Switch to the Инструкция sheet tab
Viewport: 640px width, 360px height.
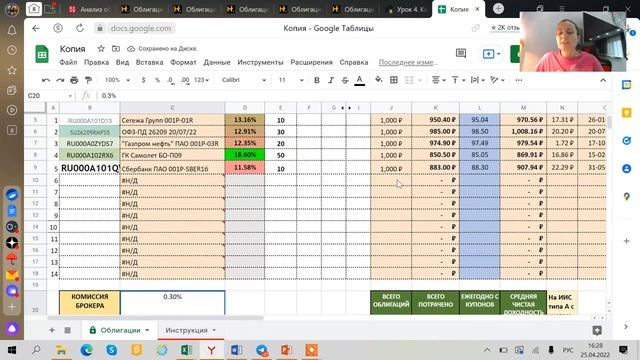point(186,330)
